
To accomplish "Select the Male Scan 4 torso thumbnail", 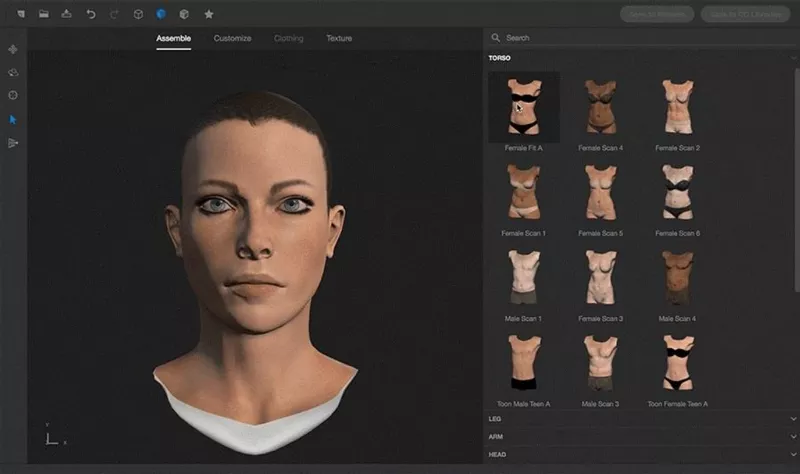I will (677, 277).
